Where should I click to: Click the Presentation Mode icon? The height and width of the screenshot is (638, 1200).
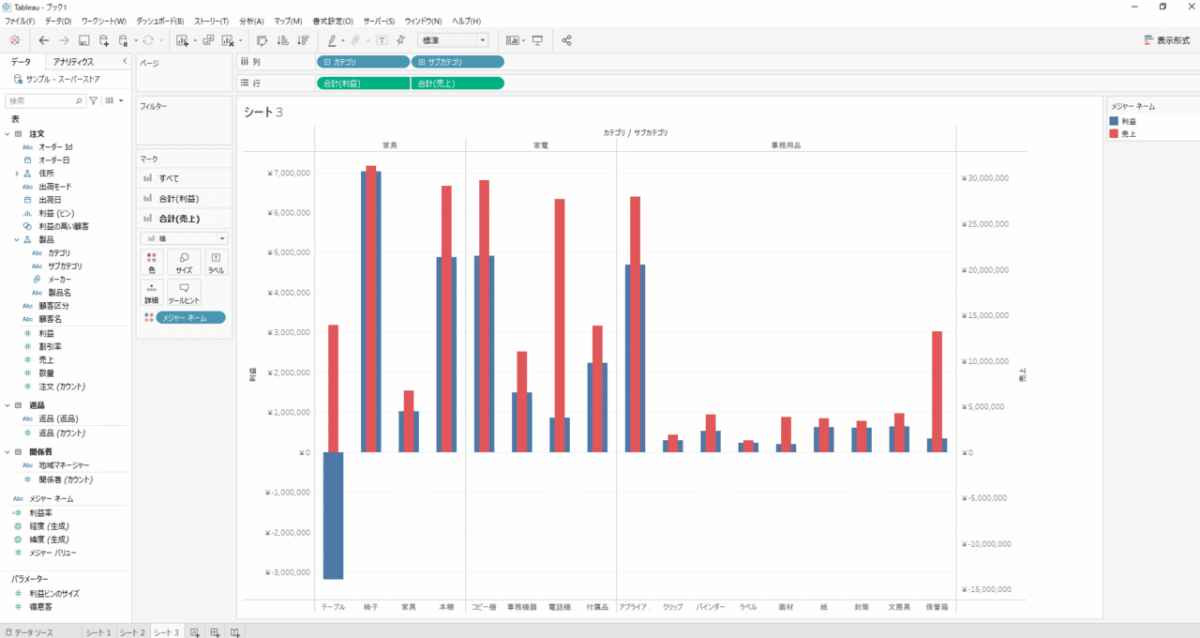[x=538, y=40]
